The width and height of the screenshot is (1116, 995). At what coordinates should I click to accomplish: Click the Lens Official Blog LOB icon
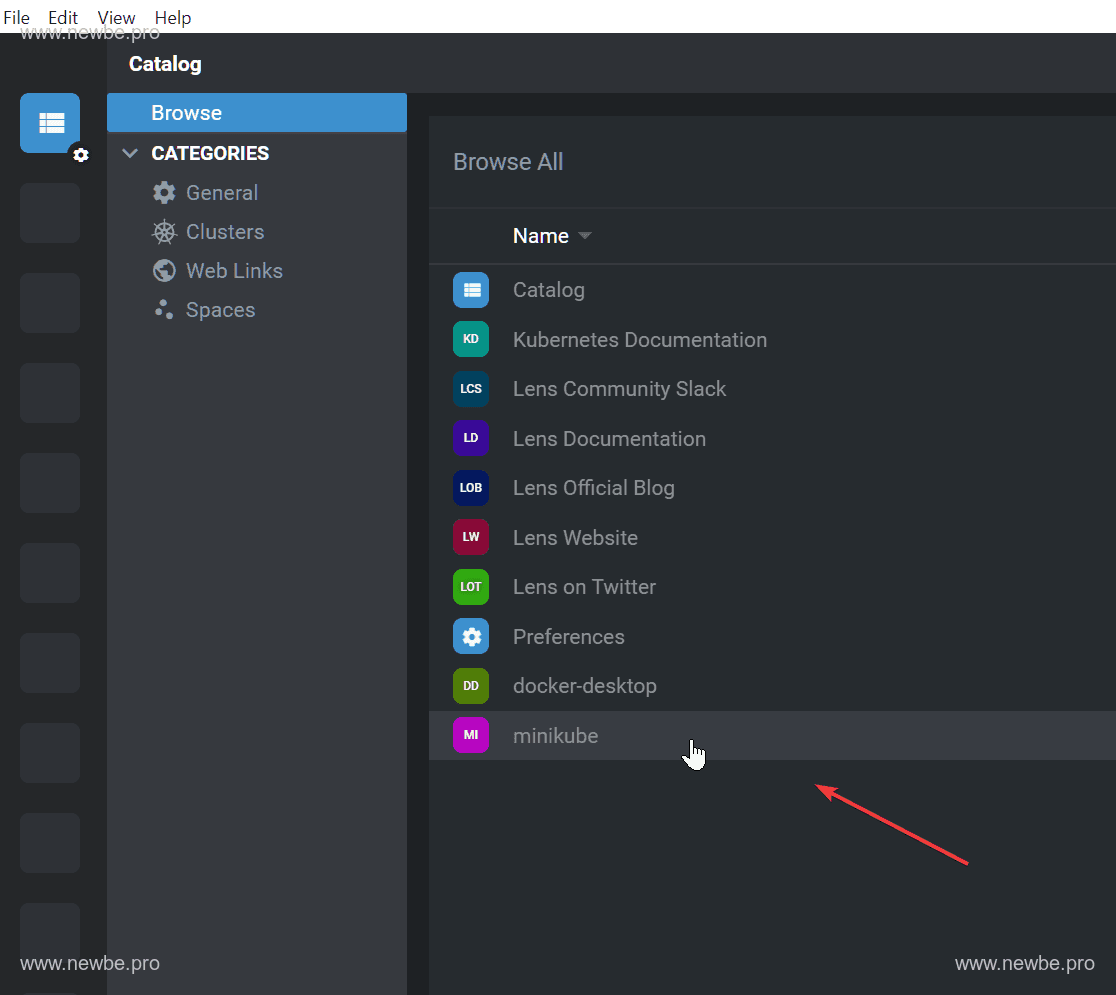pos(471,488)
